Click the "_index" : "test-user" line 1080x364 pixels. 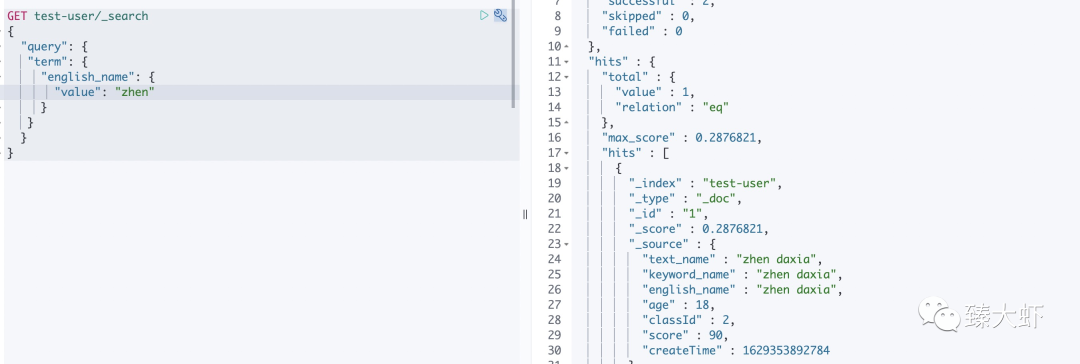pos(706,183)
